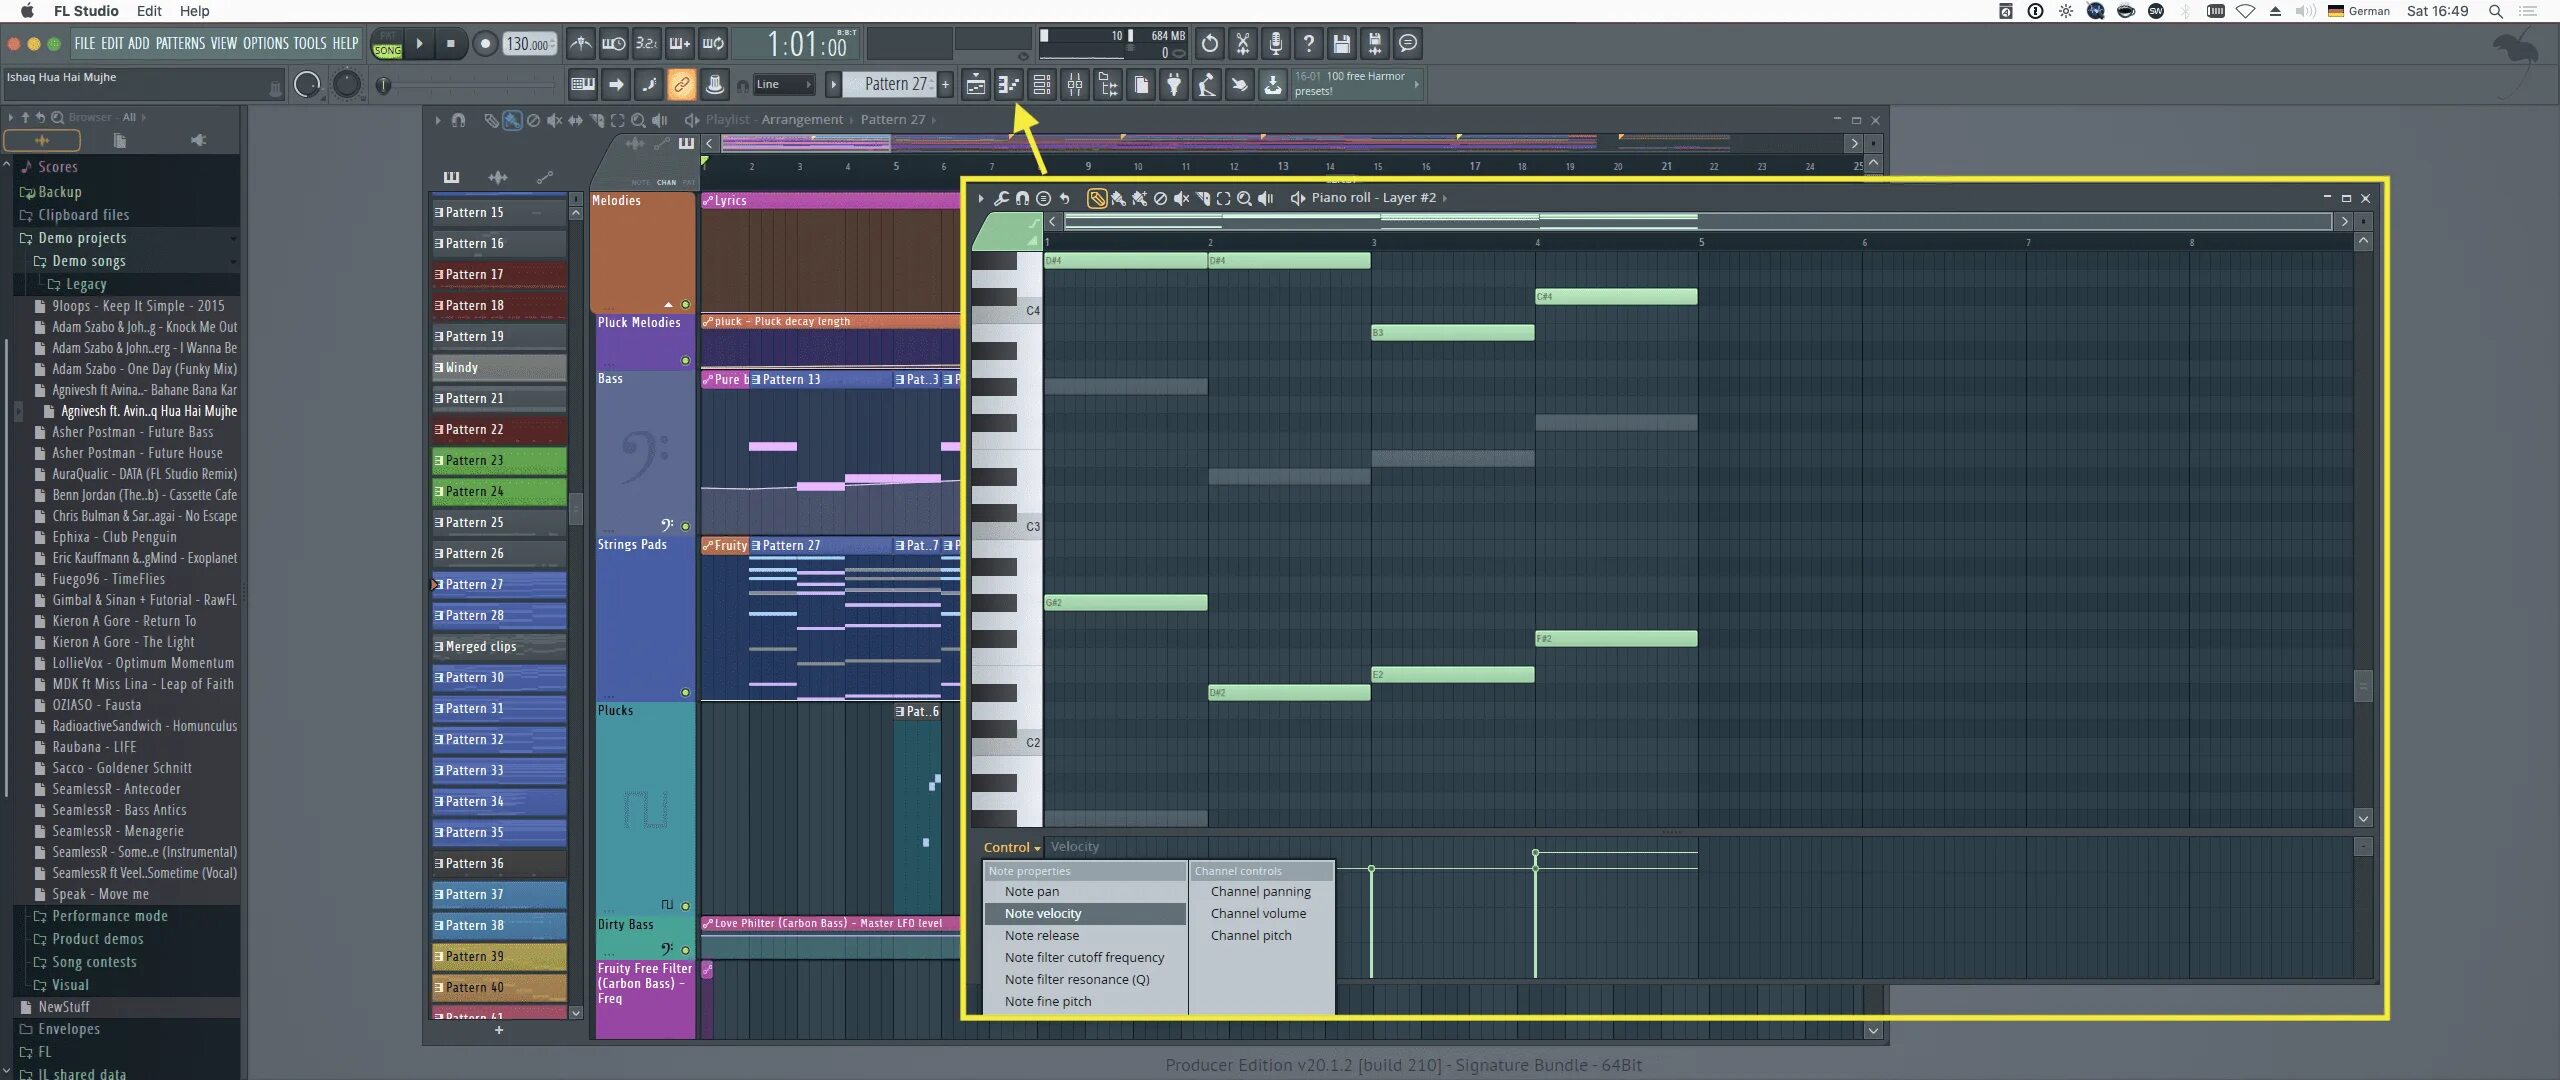The image size is (2560, 1080).
Task: Click the record button in transport
Action: click(x=485, y=44)
